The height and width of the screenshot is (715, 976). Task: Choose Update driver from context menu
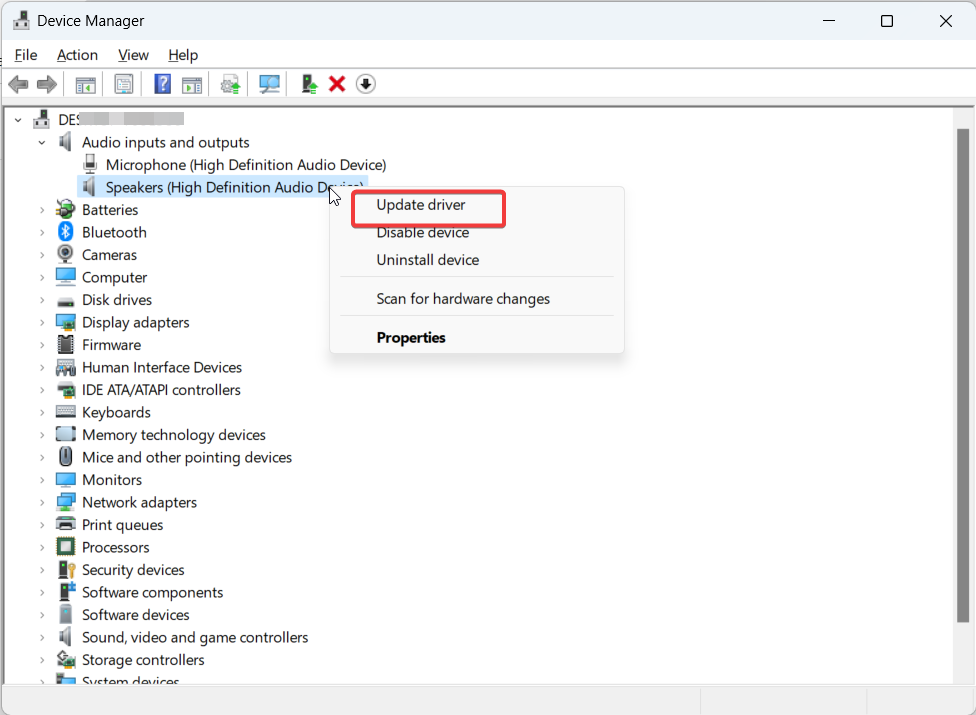tap(421, 205)
